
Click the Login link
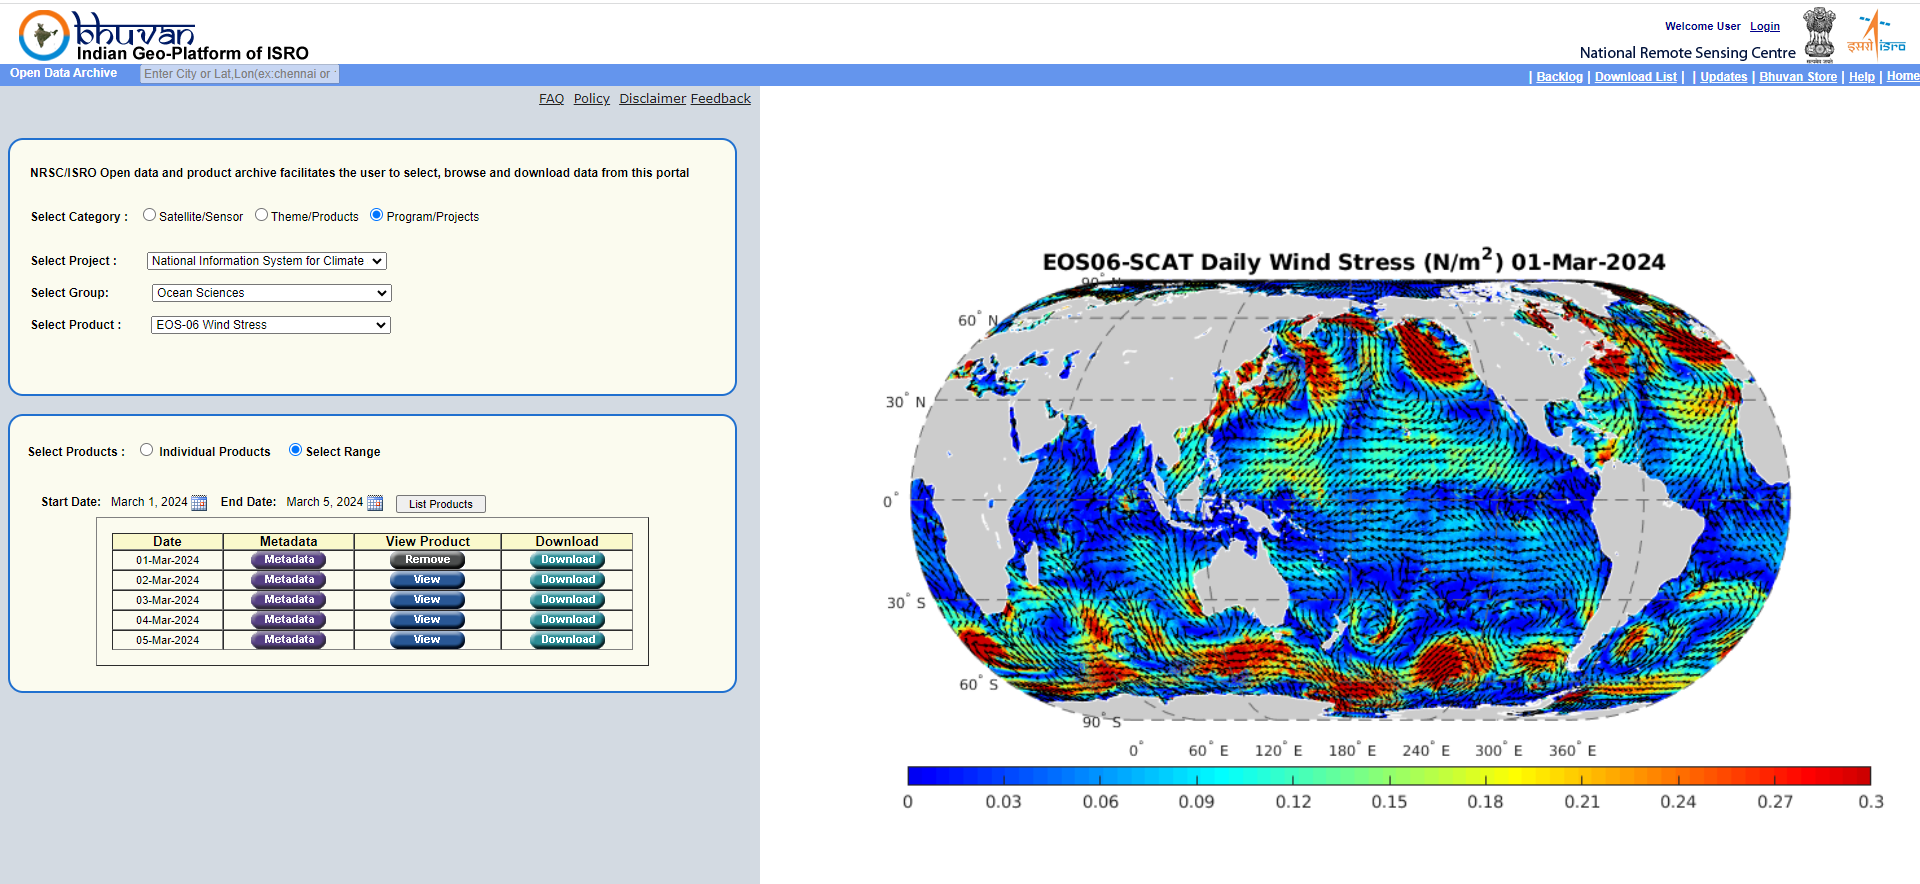pos(1764,27)
